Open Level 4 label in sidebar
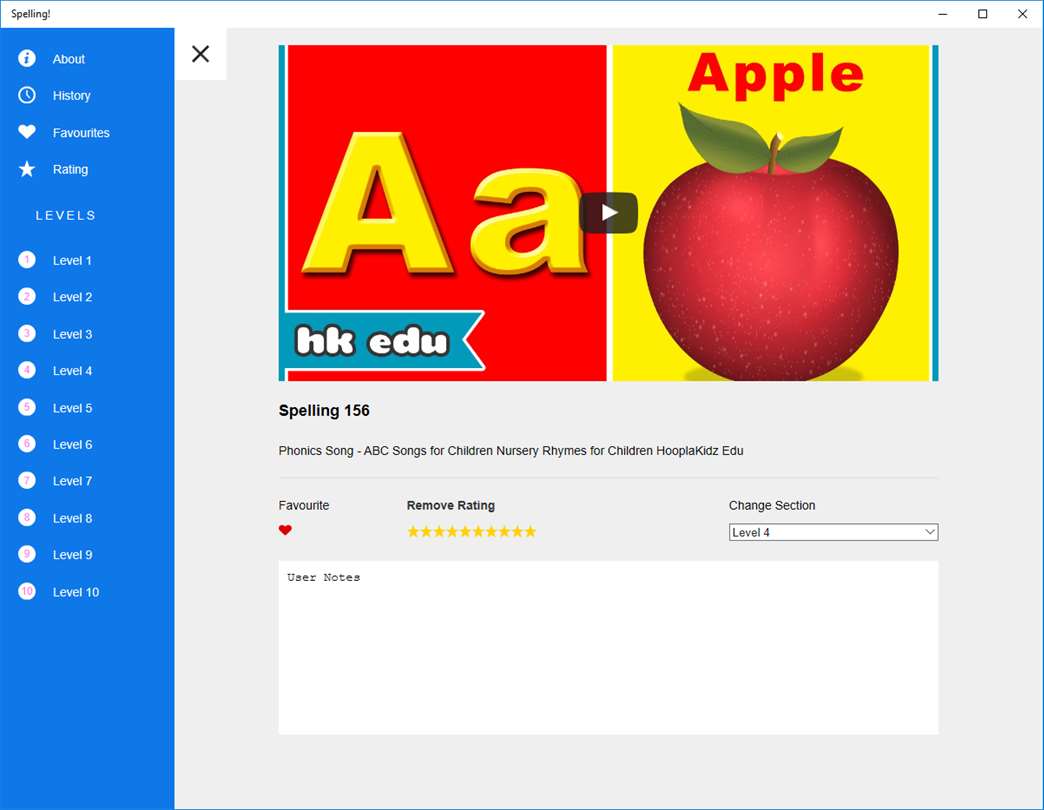This screenshot has width=1044, height=810. tap(72, 371)
